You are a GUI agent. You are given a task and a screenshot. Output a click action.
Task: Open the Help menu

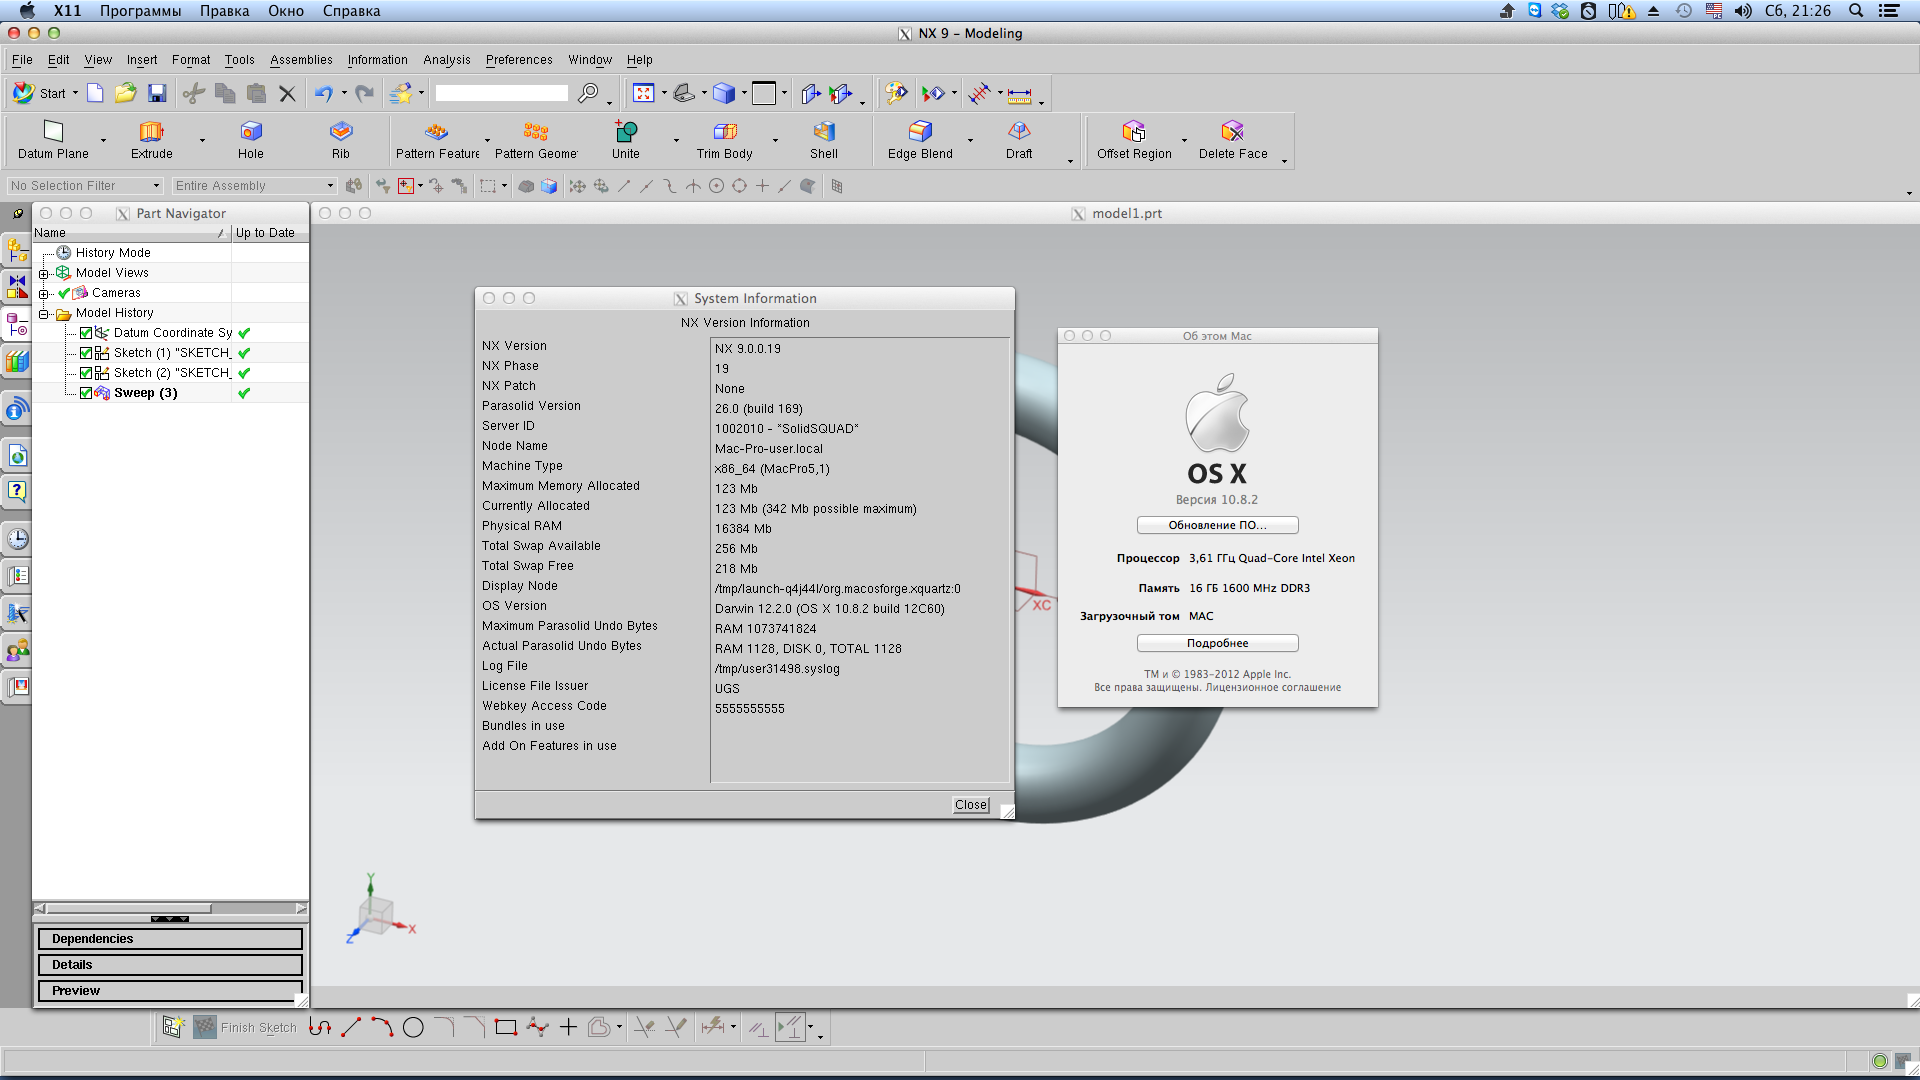[x=639, y=60]
